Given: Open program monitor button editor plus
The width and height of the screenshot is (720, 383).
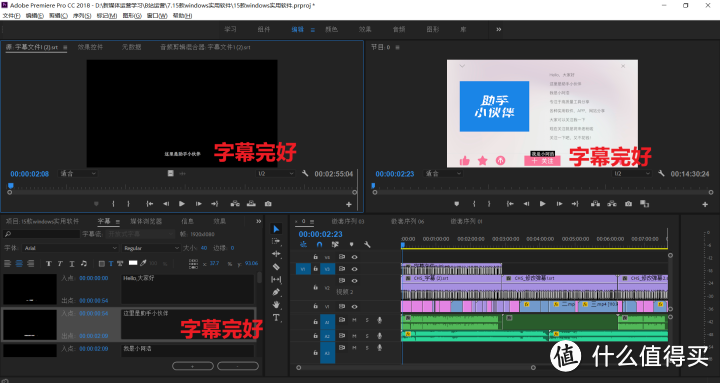Looking at the screenshot, I should pyautogui.click(x=705, y=204).
